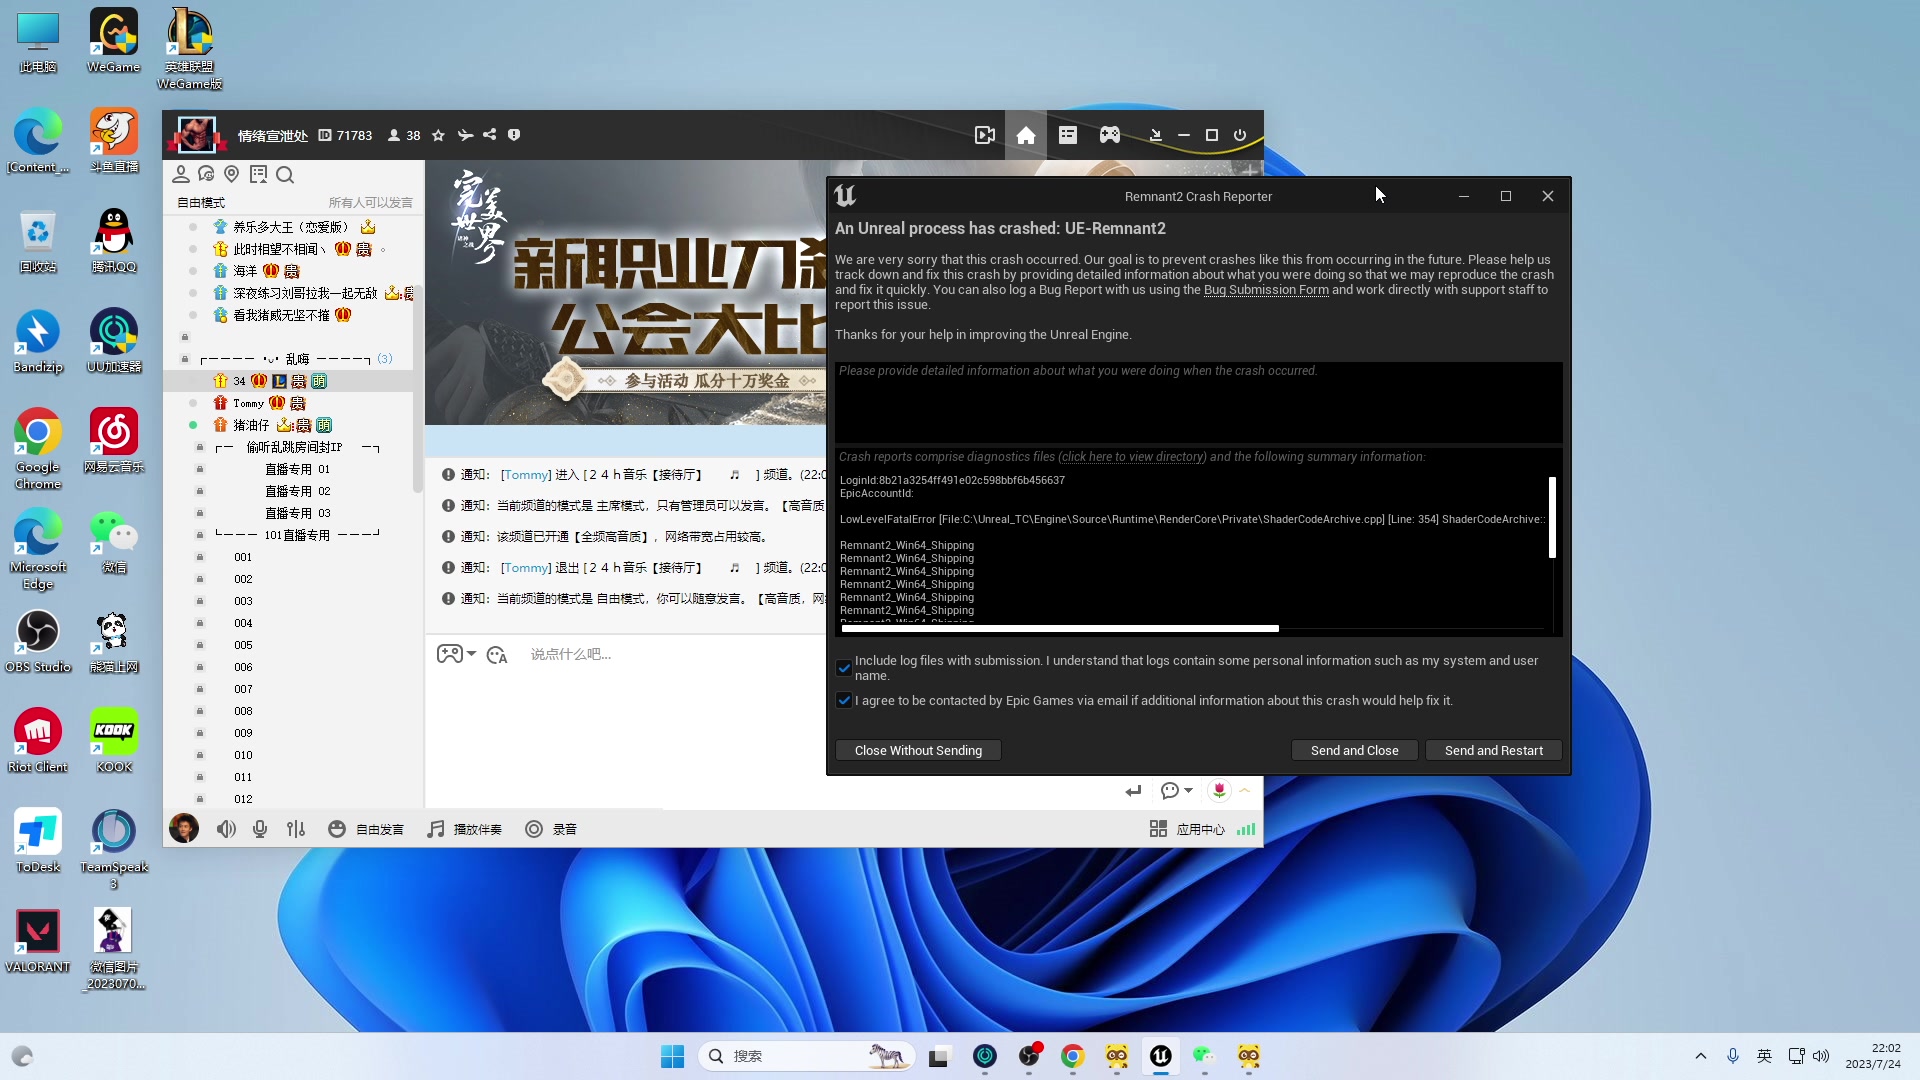
Task: Open the gamepad icon in top toolbar
Action: 1110,135
